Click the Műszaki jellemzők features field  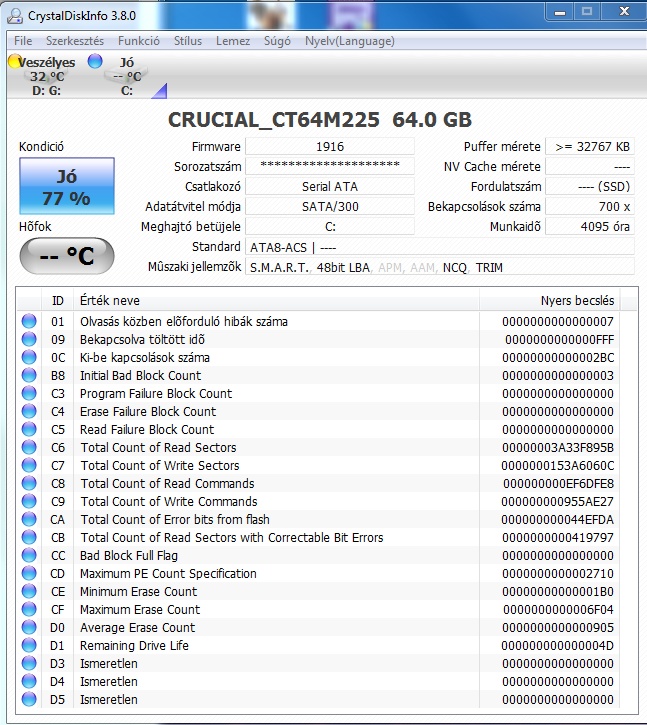pyautogui.click(x=440, y=267)
